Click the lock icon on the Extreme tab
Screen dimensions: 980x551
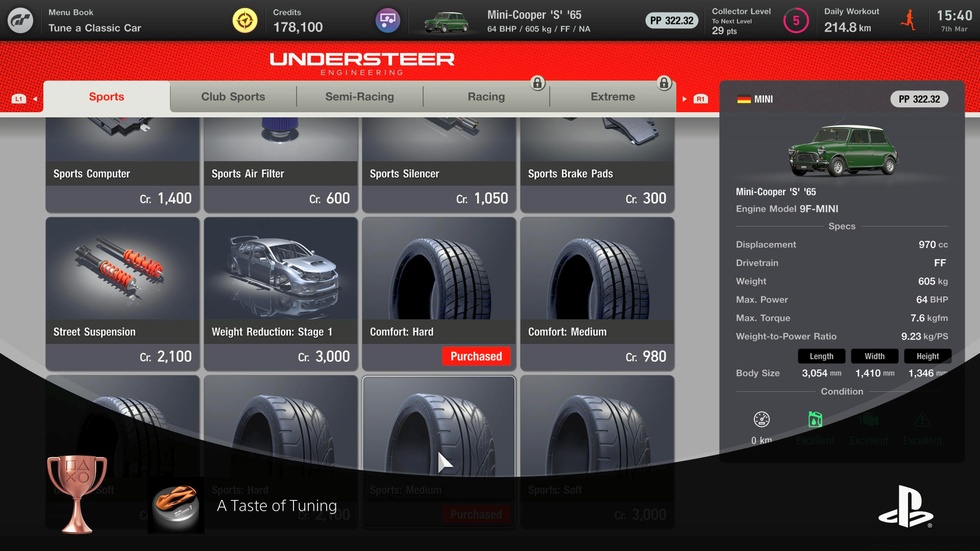(x=664, y=83)
